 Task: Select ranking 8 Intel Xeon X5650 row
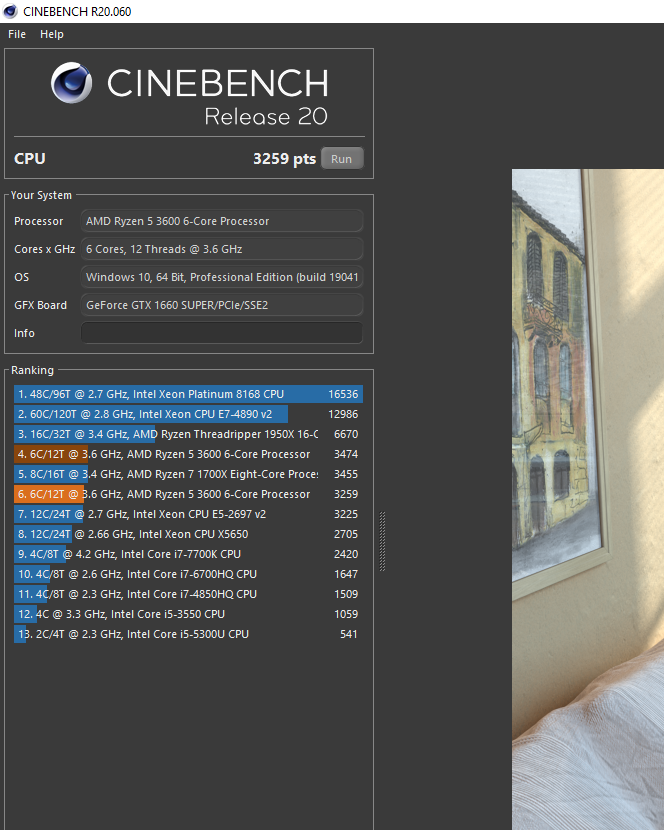click(188, 534)
